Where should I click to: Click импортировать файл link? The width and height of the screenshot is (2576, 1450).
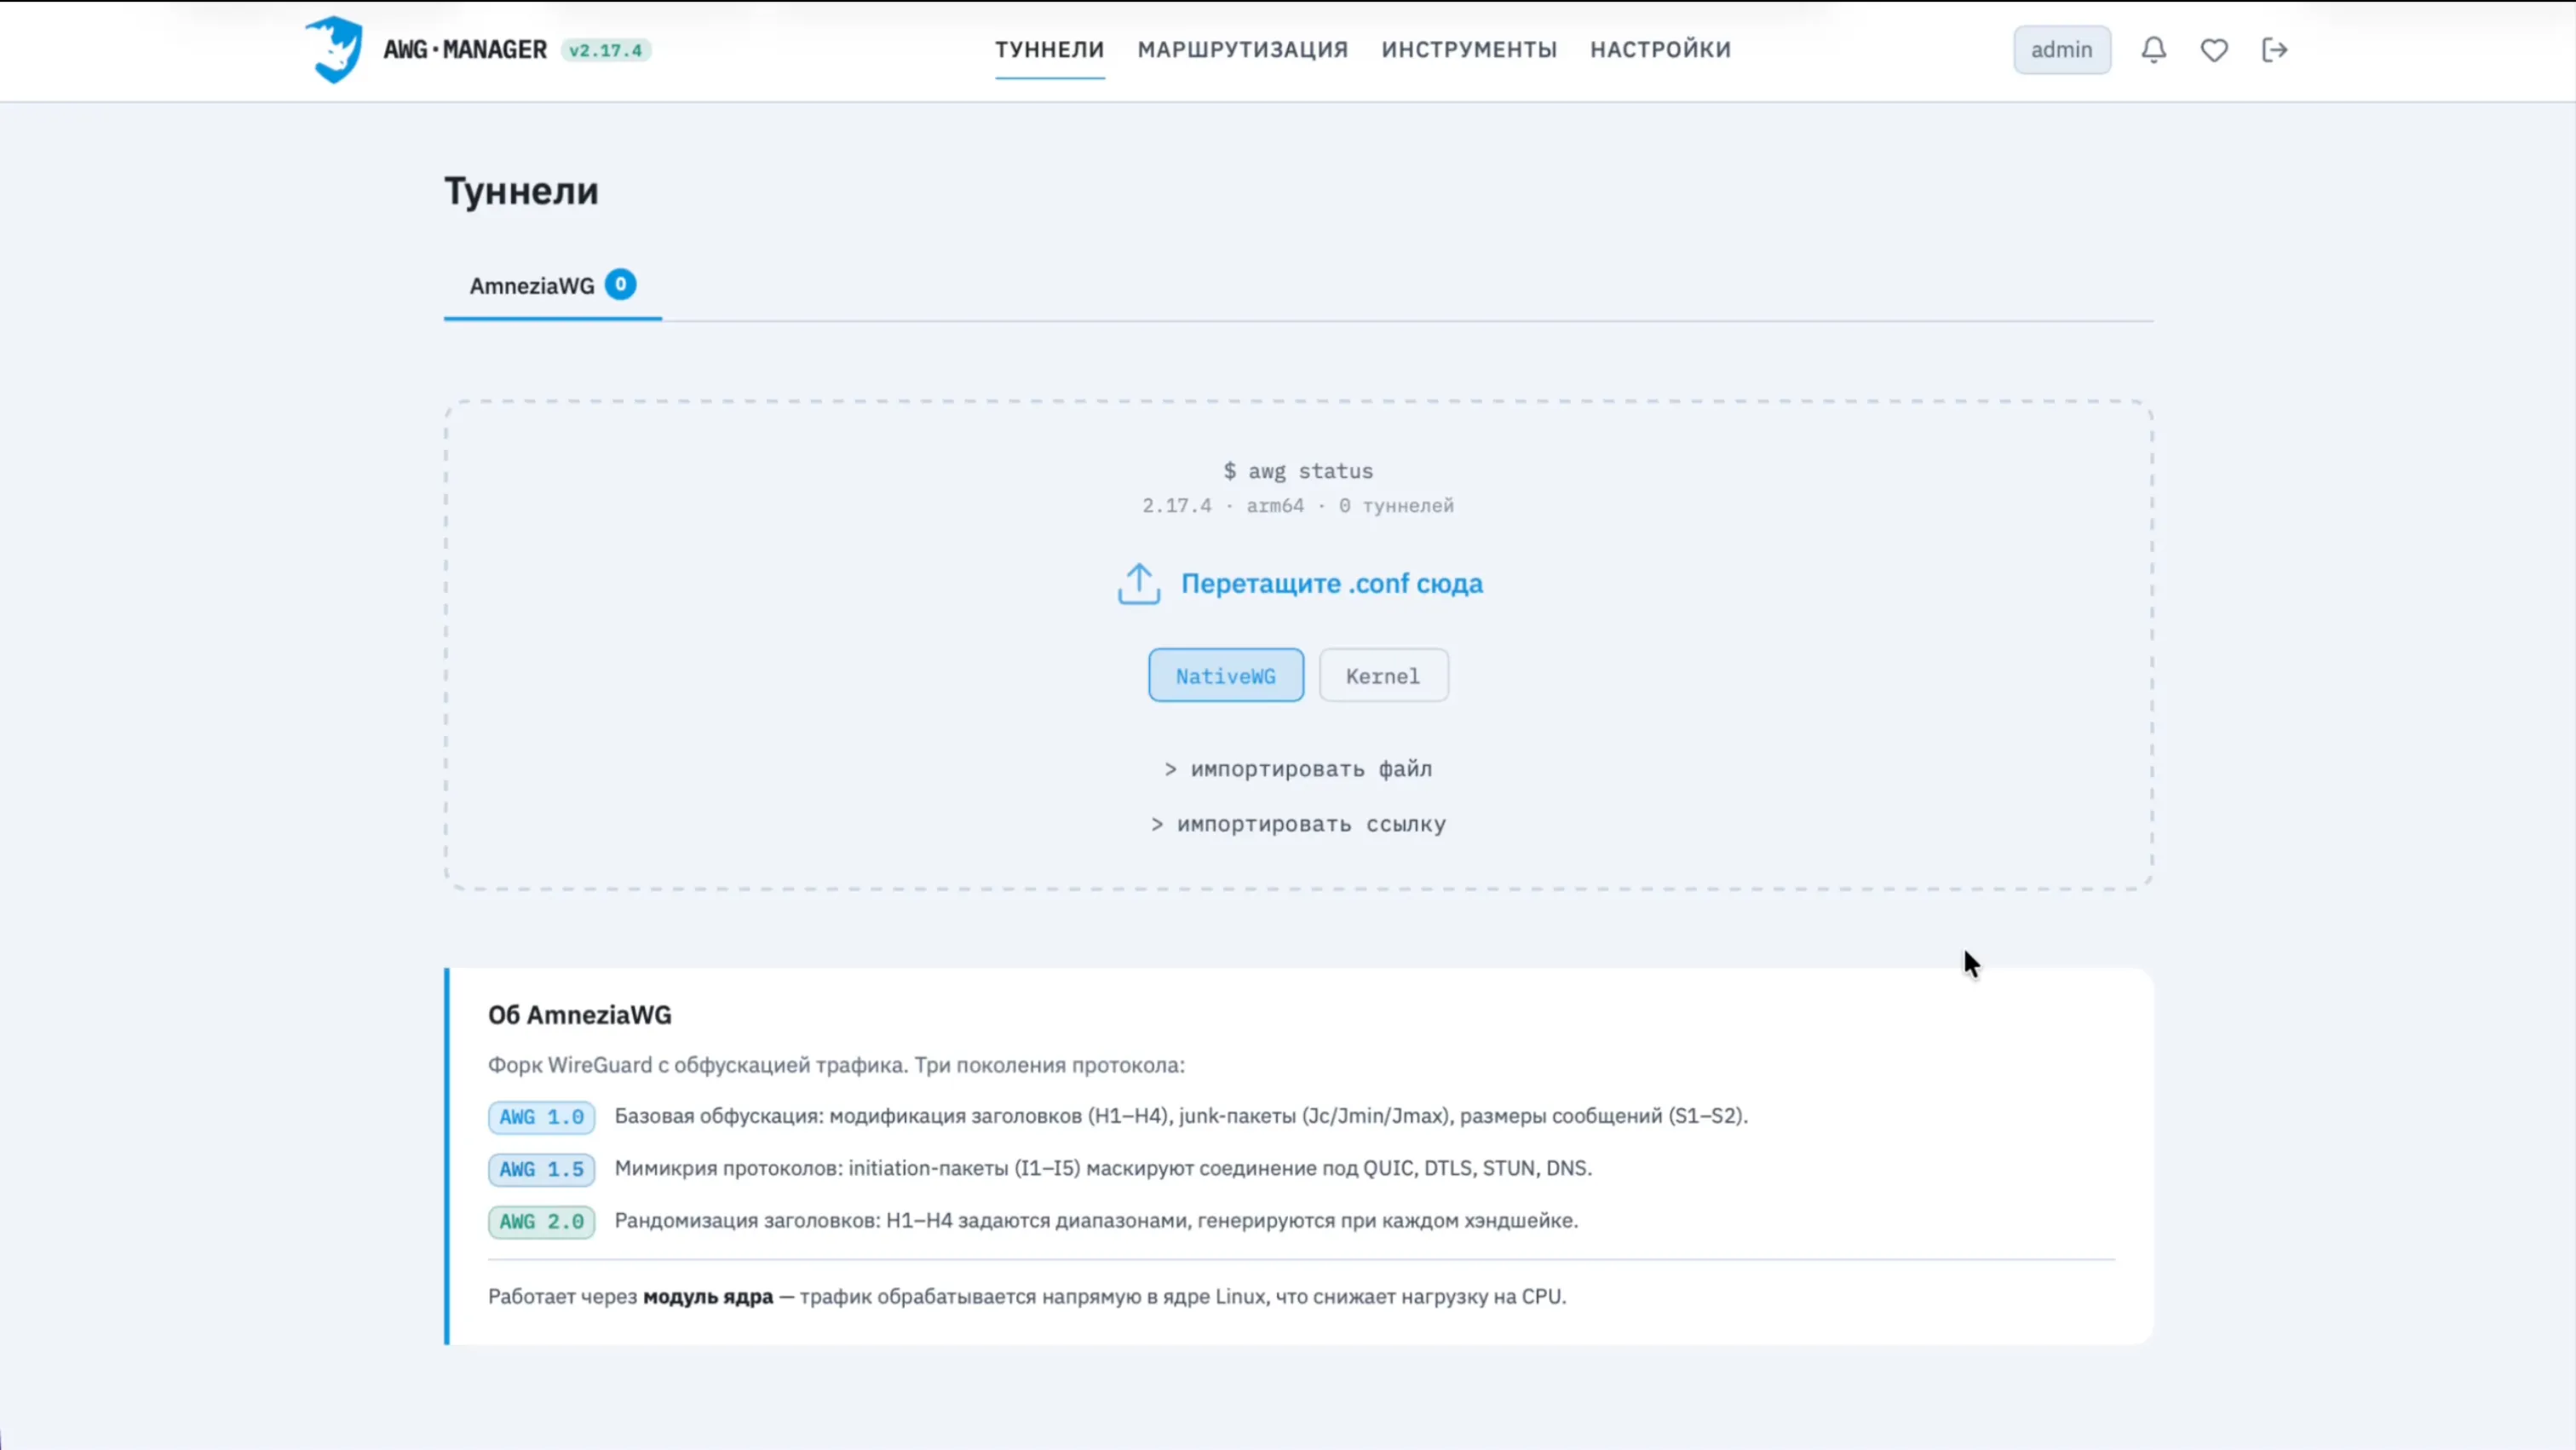click(1298, 769)
